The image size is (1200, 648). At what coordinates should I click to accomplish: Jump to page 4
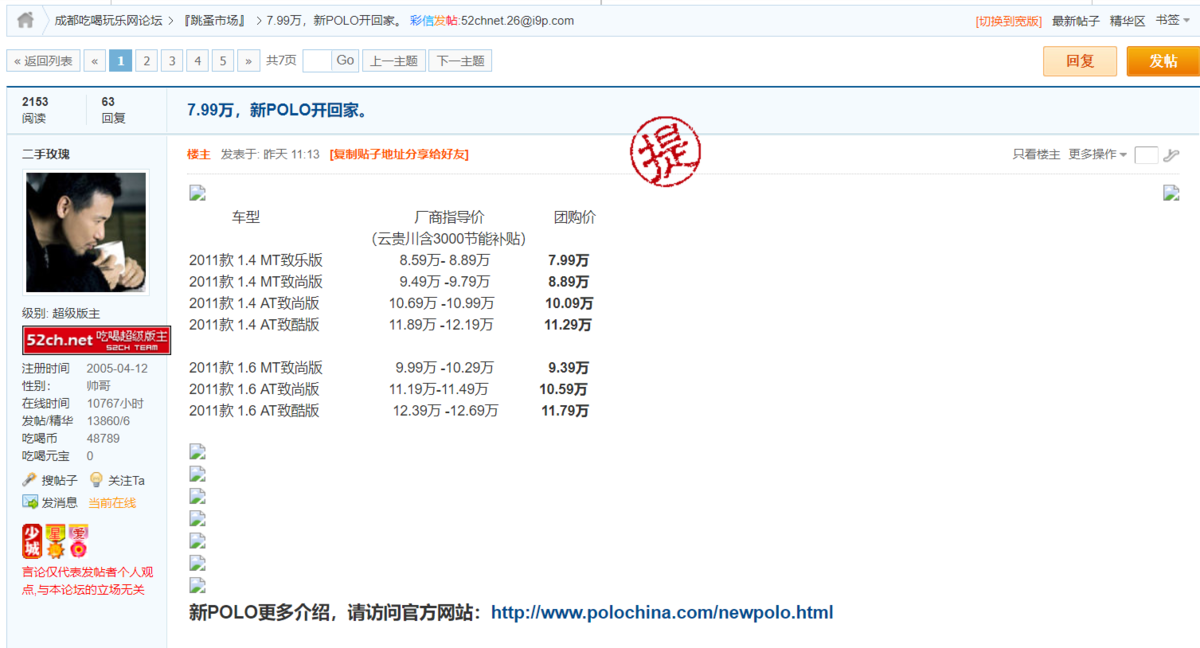point(198,61)
